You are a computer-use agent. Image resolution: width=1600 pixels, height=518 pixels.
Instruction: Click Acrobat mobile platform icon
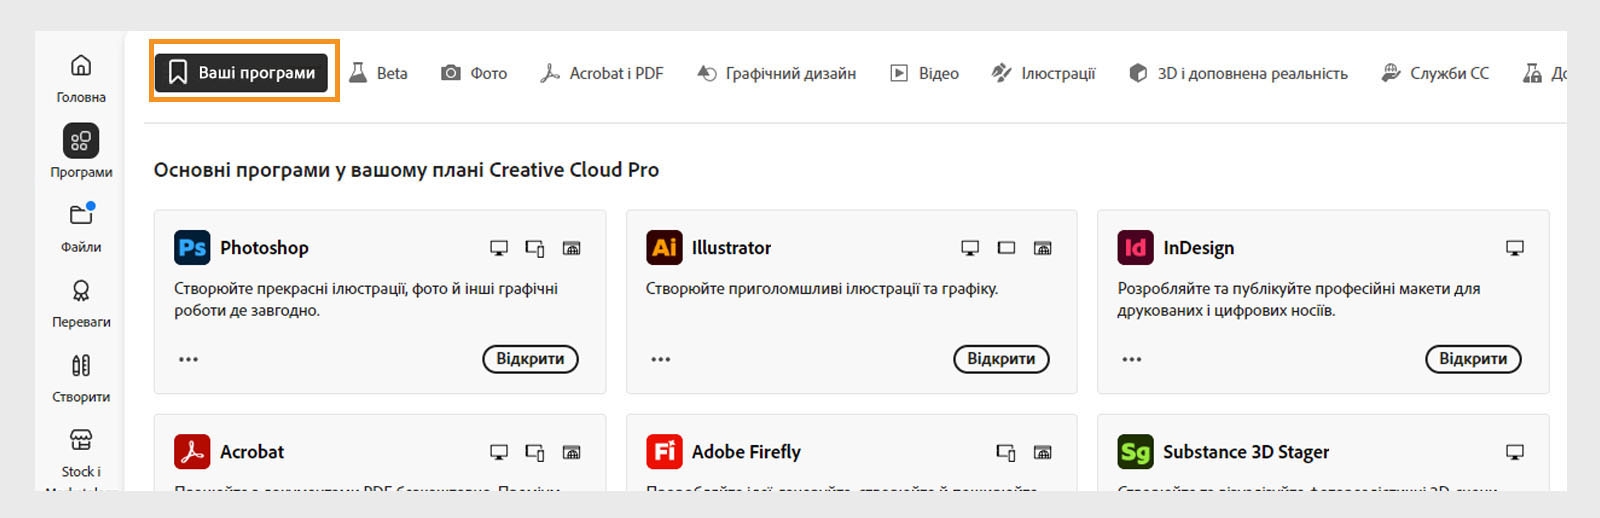[x=535, y=452]
